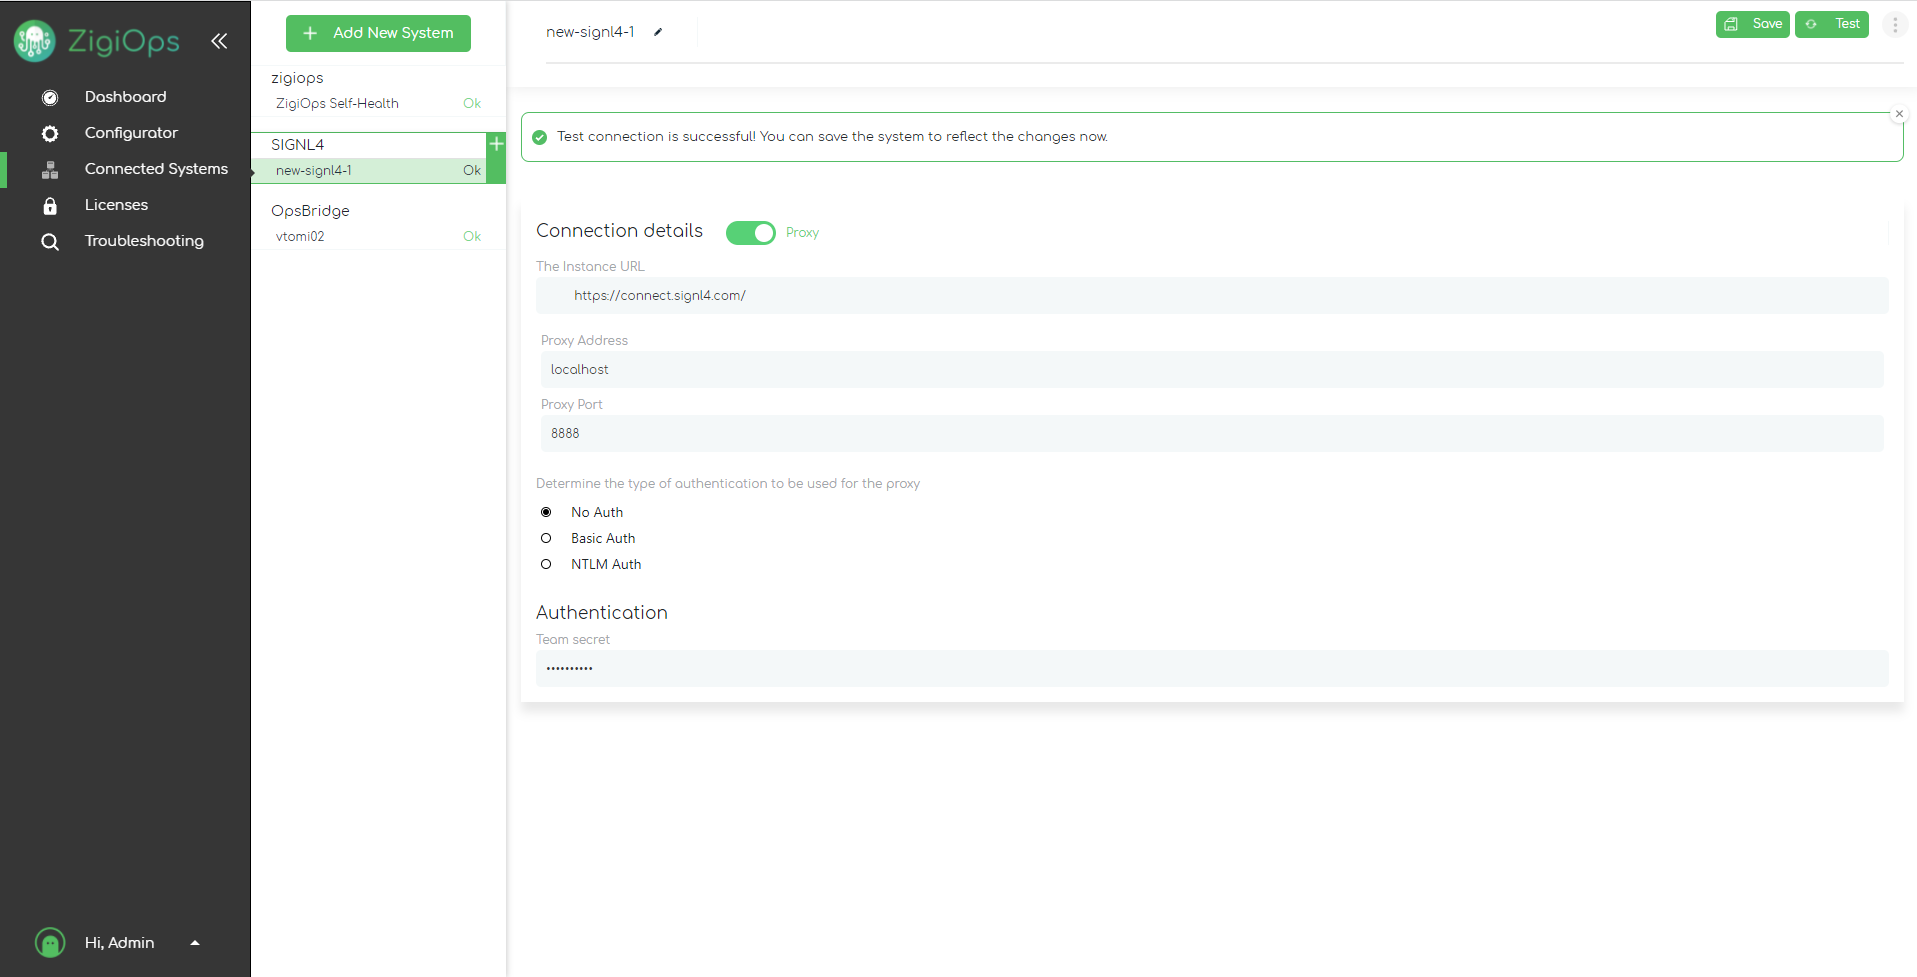The image size is (1917, 977).
Task: Click the green success checkmark icon
Action: tap(540, 137)
